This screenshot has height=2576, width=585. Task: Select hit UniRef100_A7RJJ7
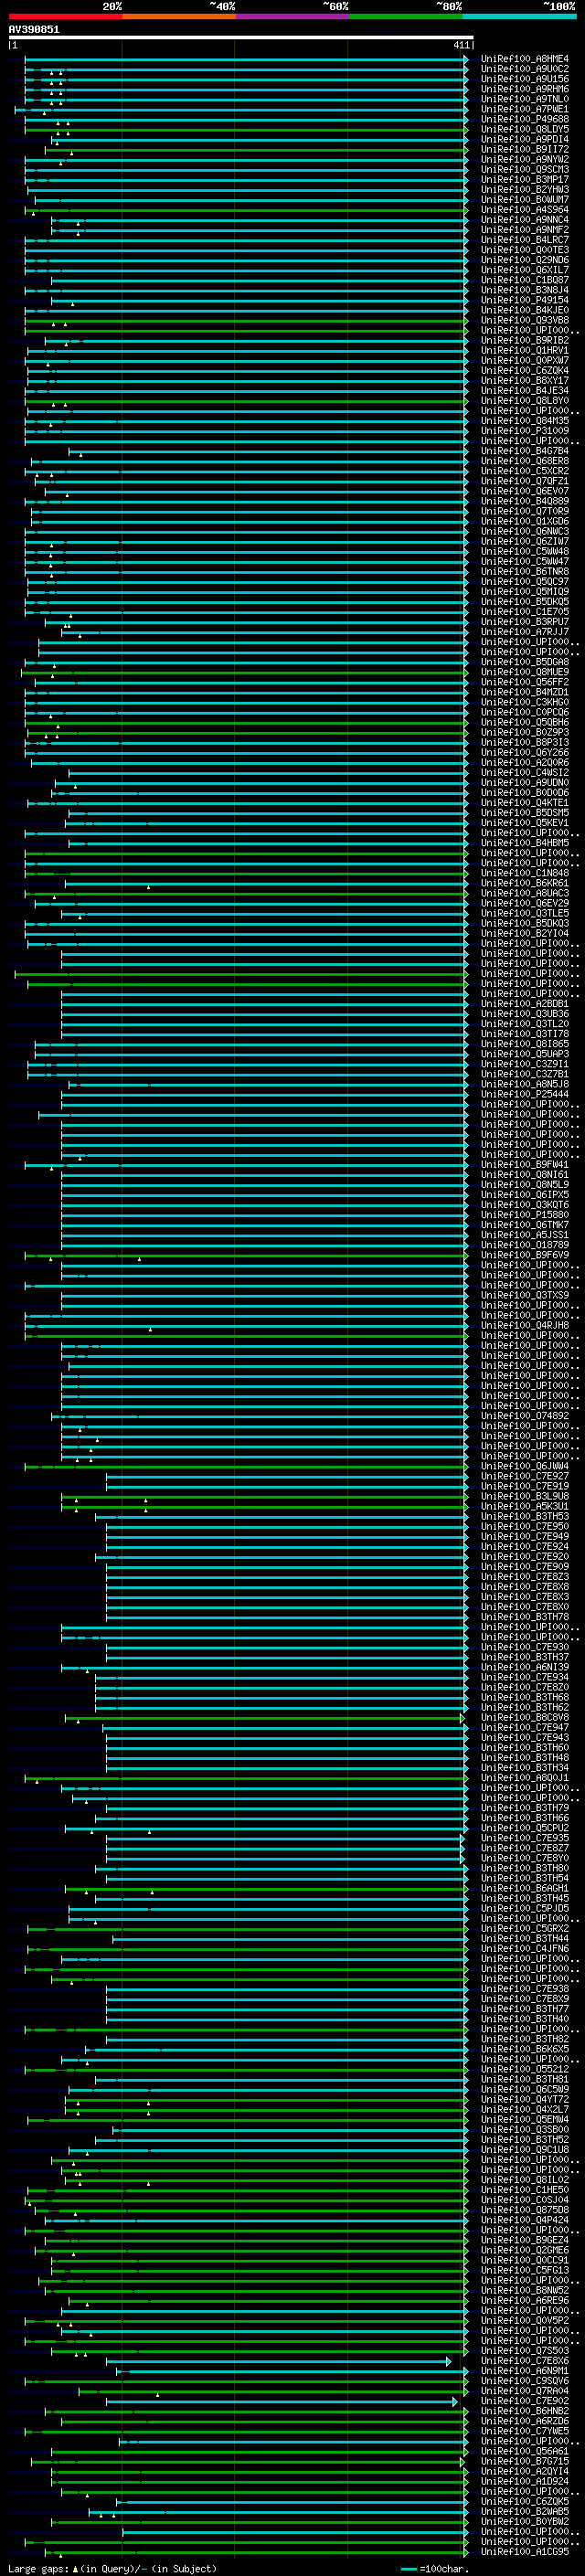524,632
